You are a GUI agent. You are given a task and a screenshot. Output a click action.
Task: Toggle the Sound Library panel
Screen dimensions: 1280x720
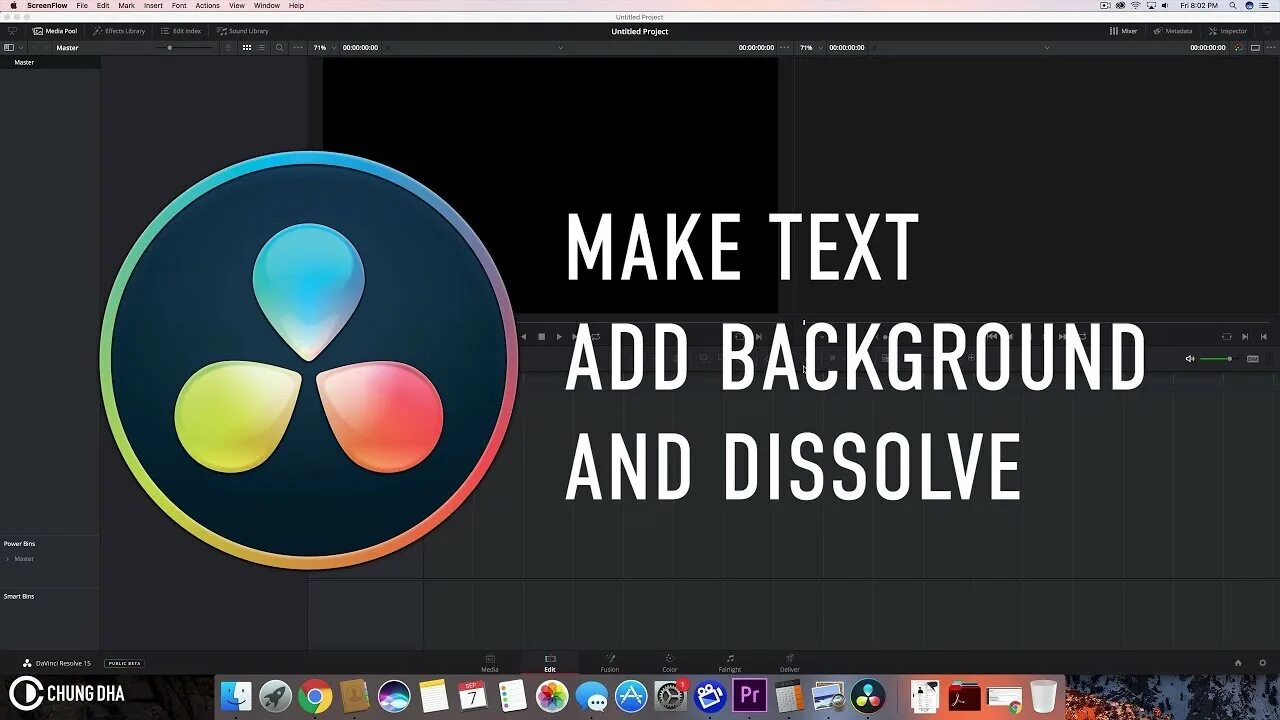tap(243, 31)
